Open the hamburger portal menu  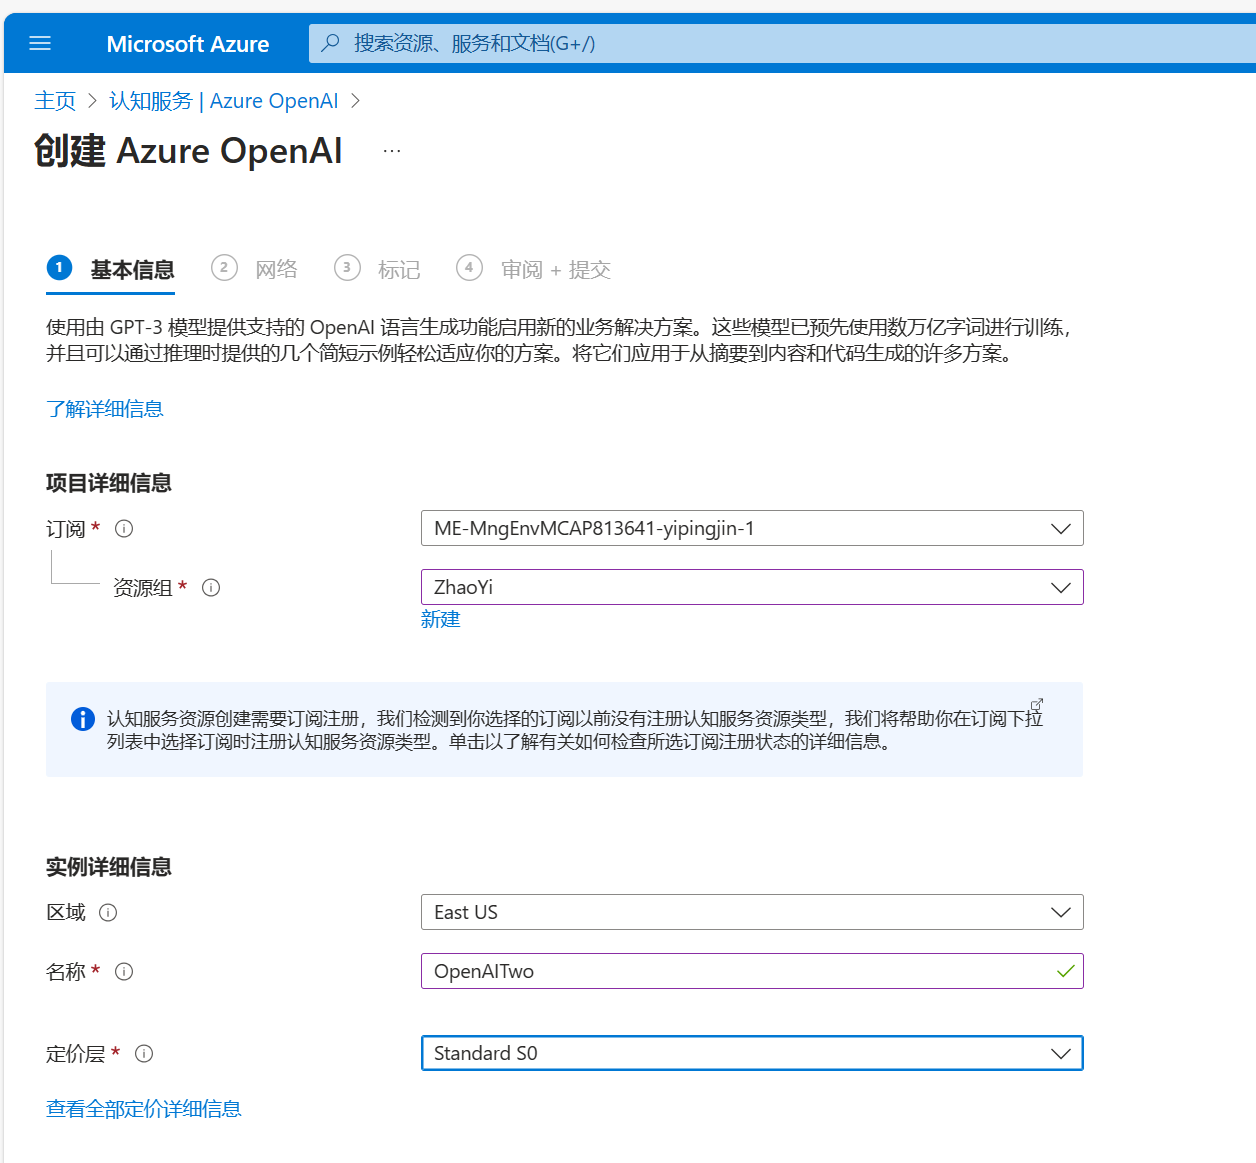click(x=40, y=43)
